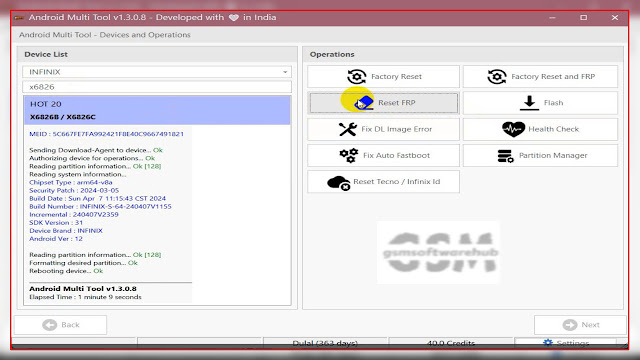
Task: Click the Next arrow icon
Action: (x=570, y=325)
